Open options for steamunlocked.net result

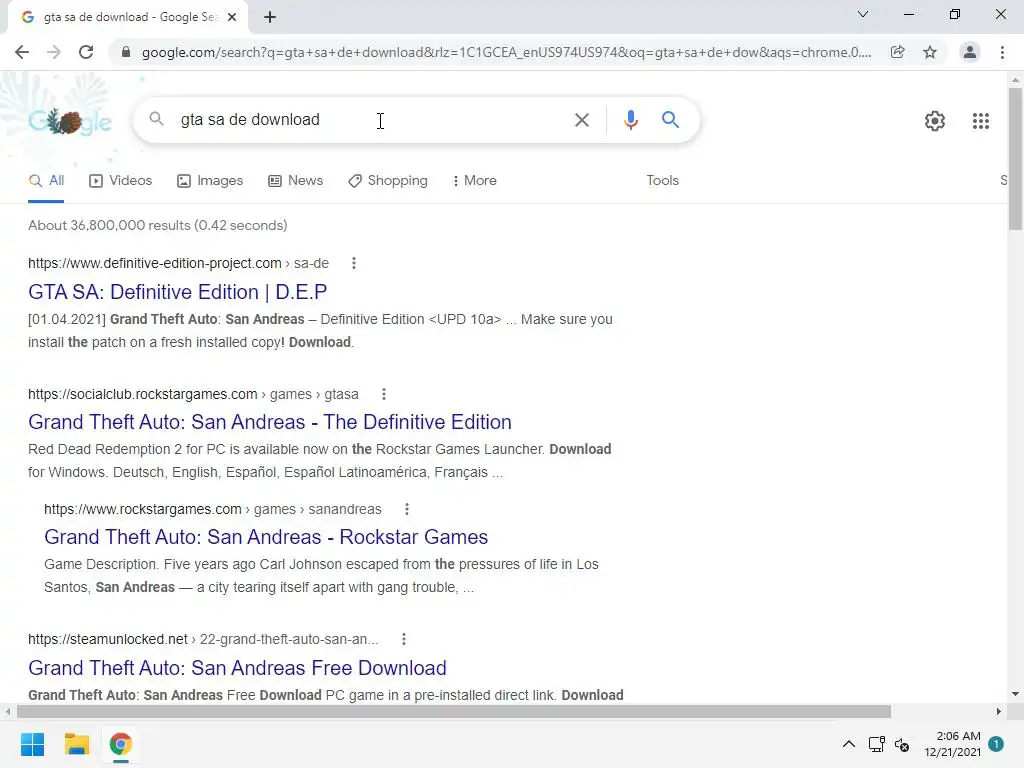[404, 639]
